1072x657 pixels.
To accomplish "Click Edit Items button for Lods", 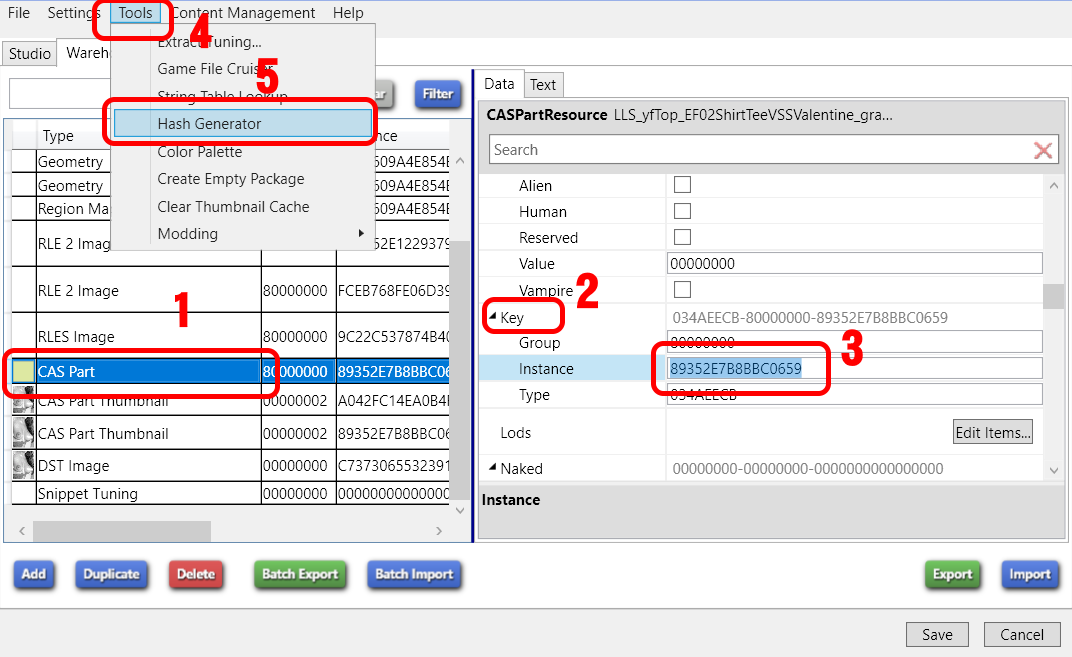I will (993, 432).
